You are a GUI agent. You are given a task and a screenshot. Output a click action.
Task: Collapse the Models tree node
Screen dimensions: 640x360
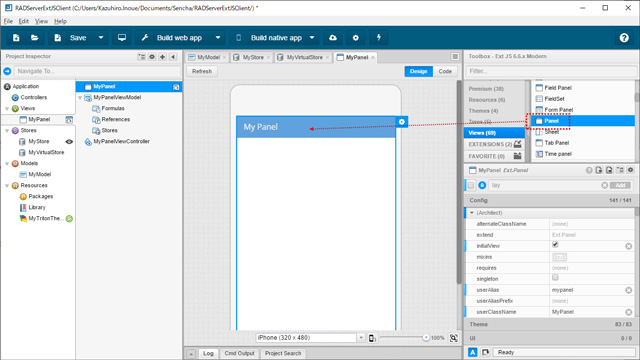(x=7, y=164)
